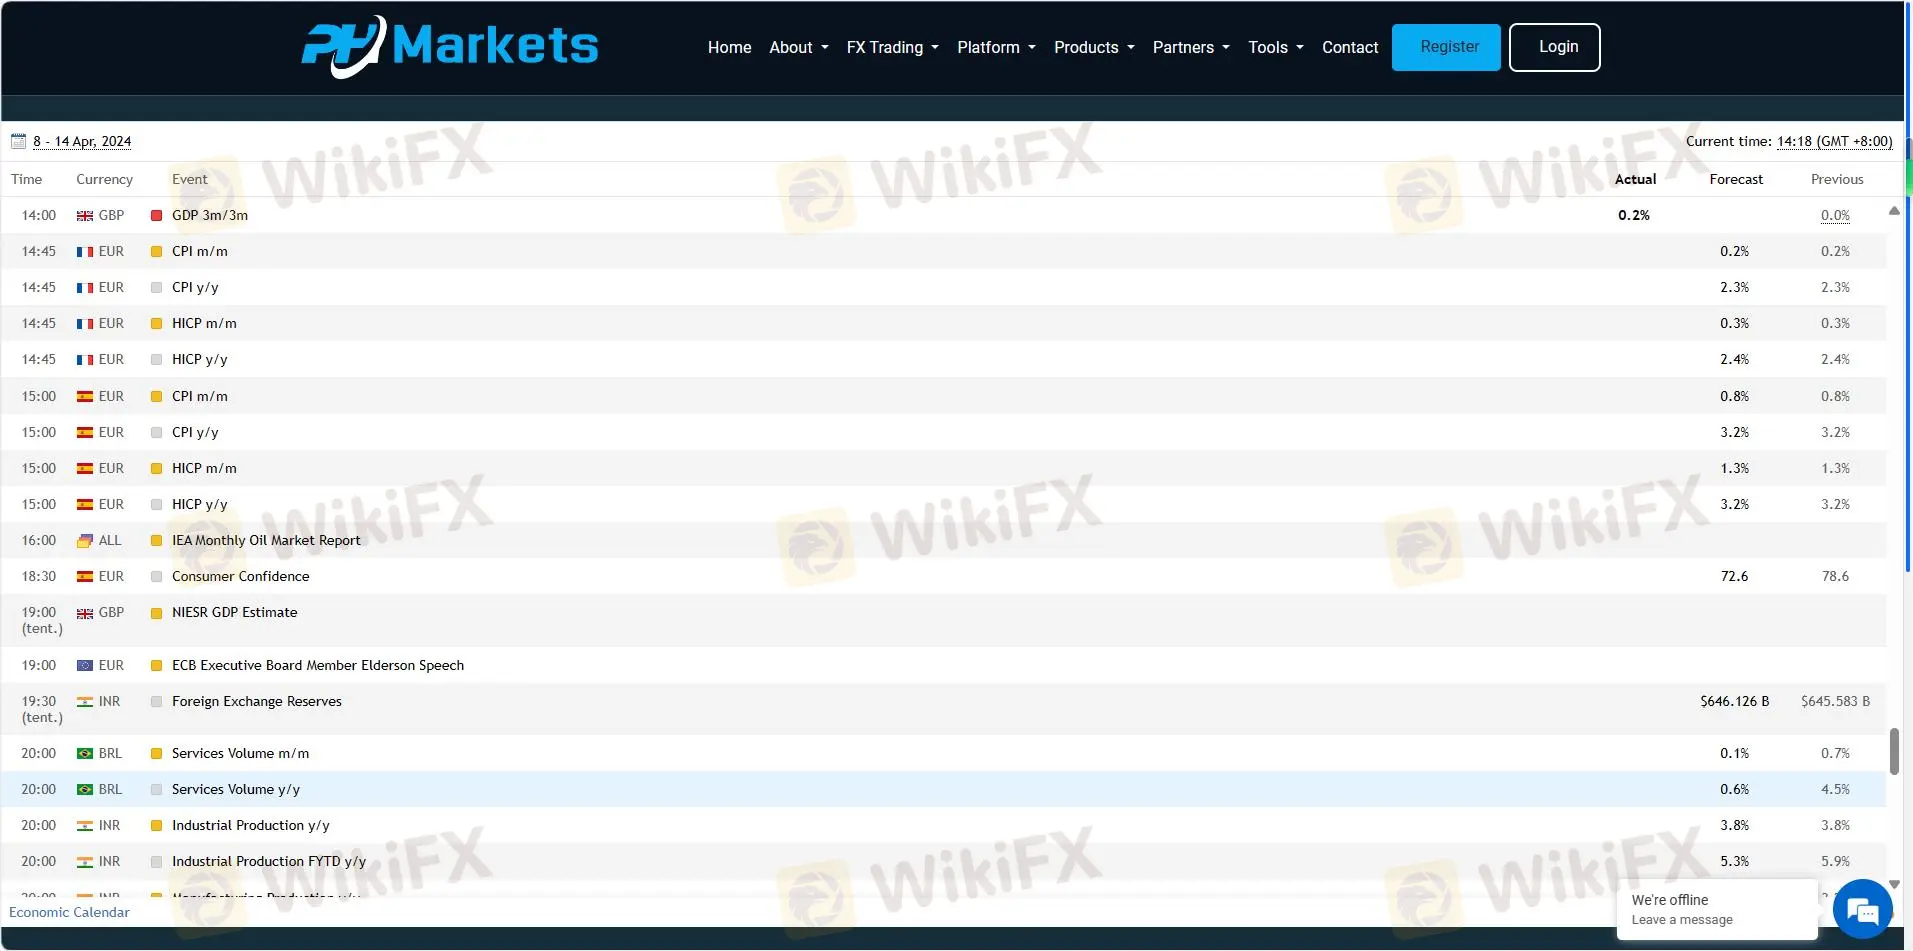Screen dimensions: 1913x951
Task: Go to the Home page
Action: (x=729, y=48)
